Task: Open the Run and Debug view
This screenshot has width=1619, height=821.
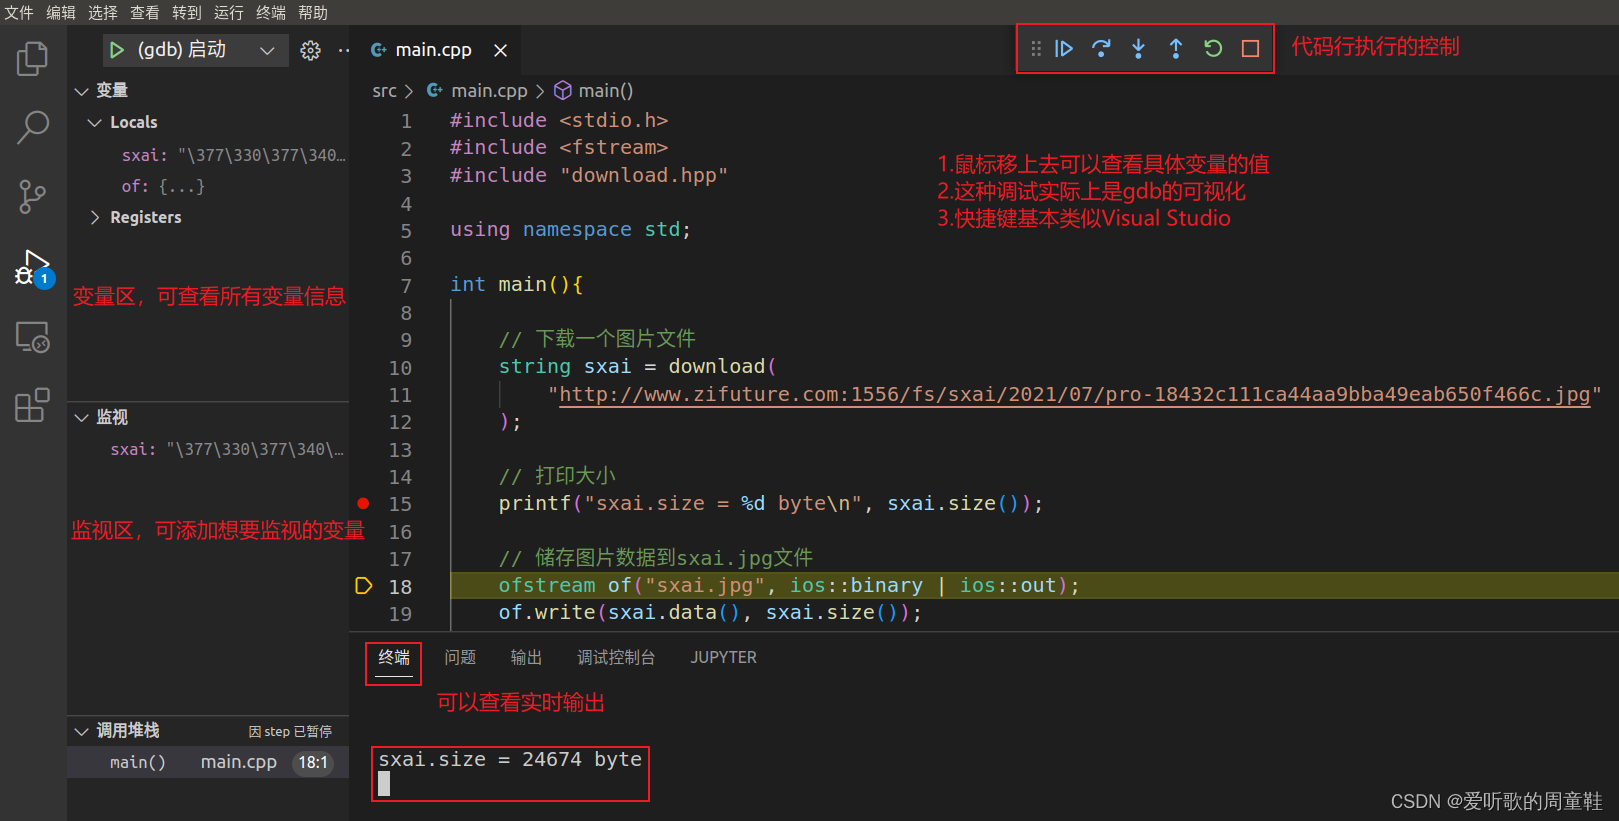Action: click(x=33, y=268)
